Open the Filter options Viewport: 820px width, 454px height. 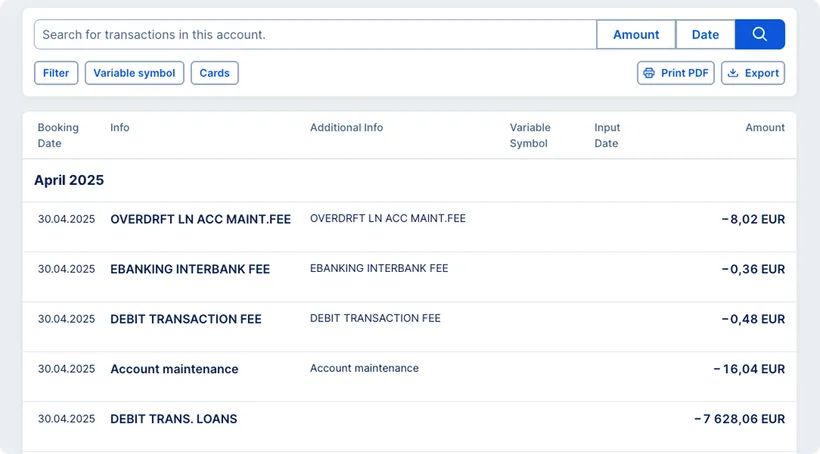point(56,73)
